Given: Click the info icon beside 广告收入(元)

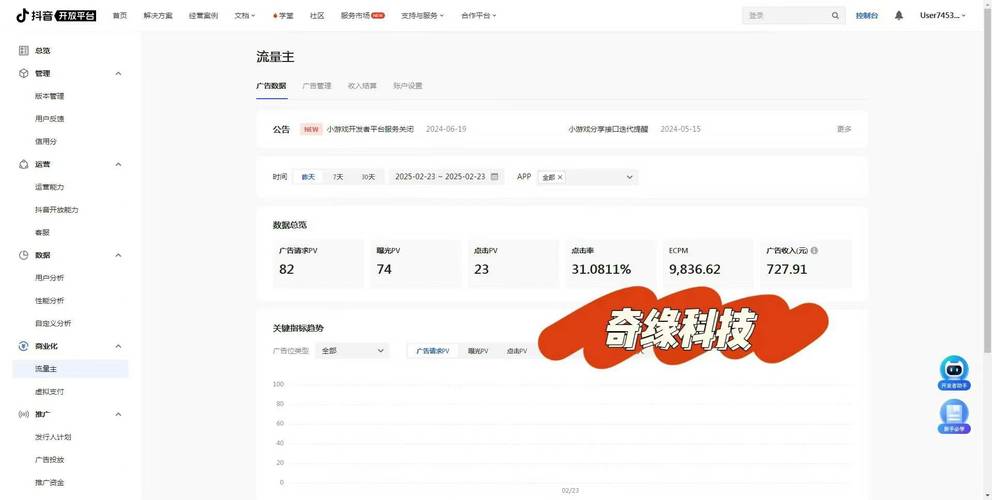Looking at the screenshot, I should click(814, 251).
